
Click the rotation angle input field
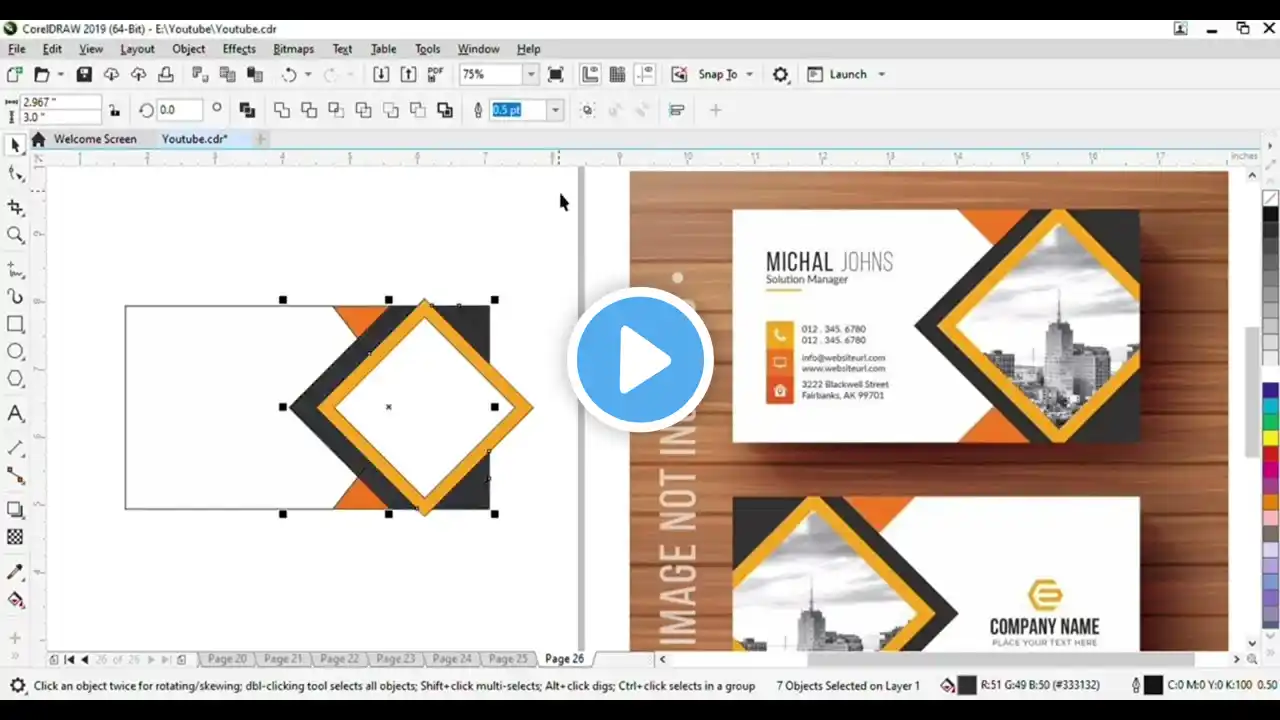tap(179, 110)
